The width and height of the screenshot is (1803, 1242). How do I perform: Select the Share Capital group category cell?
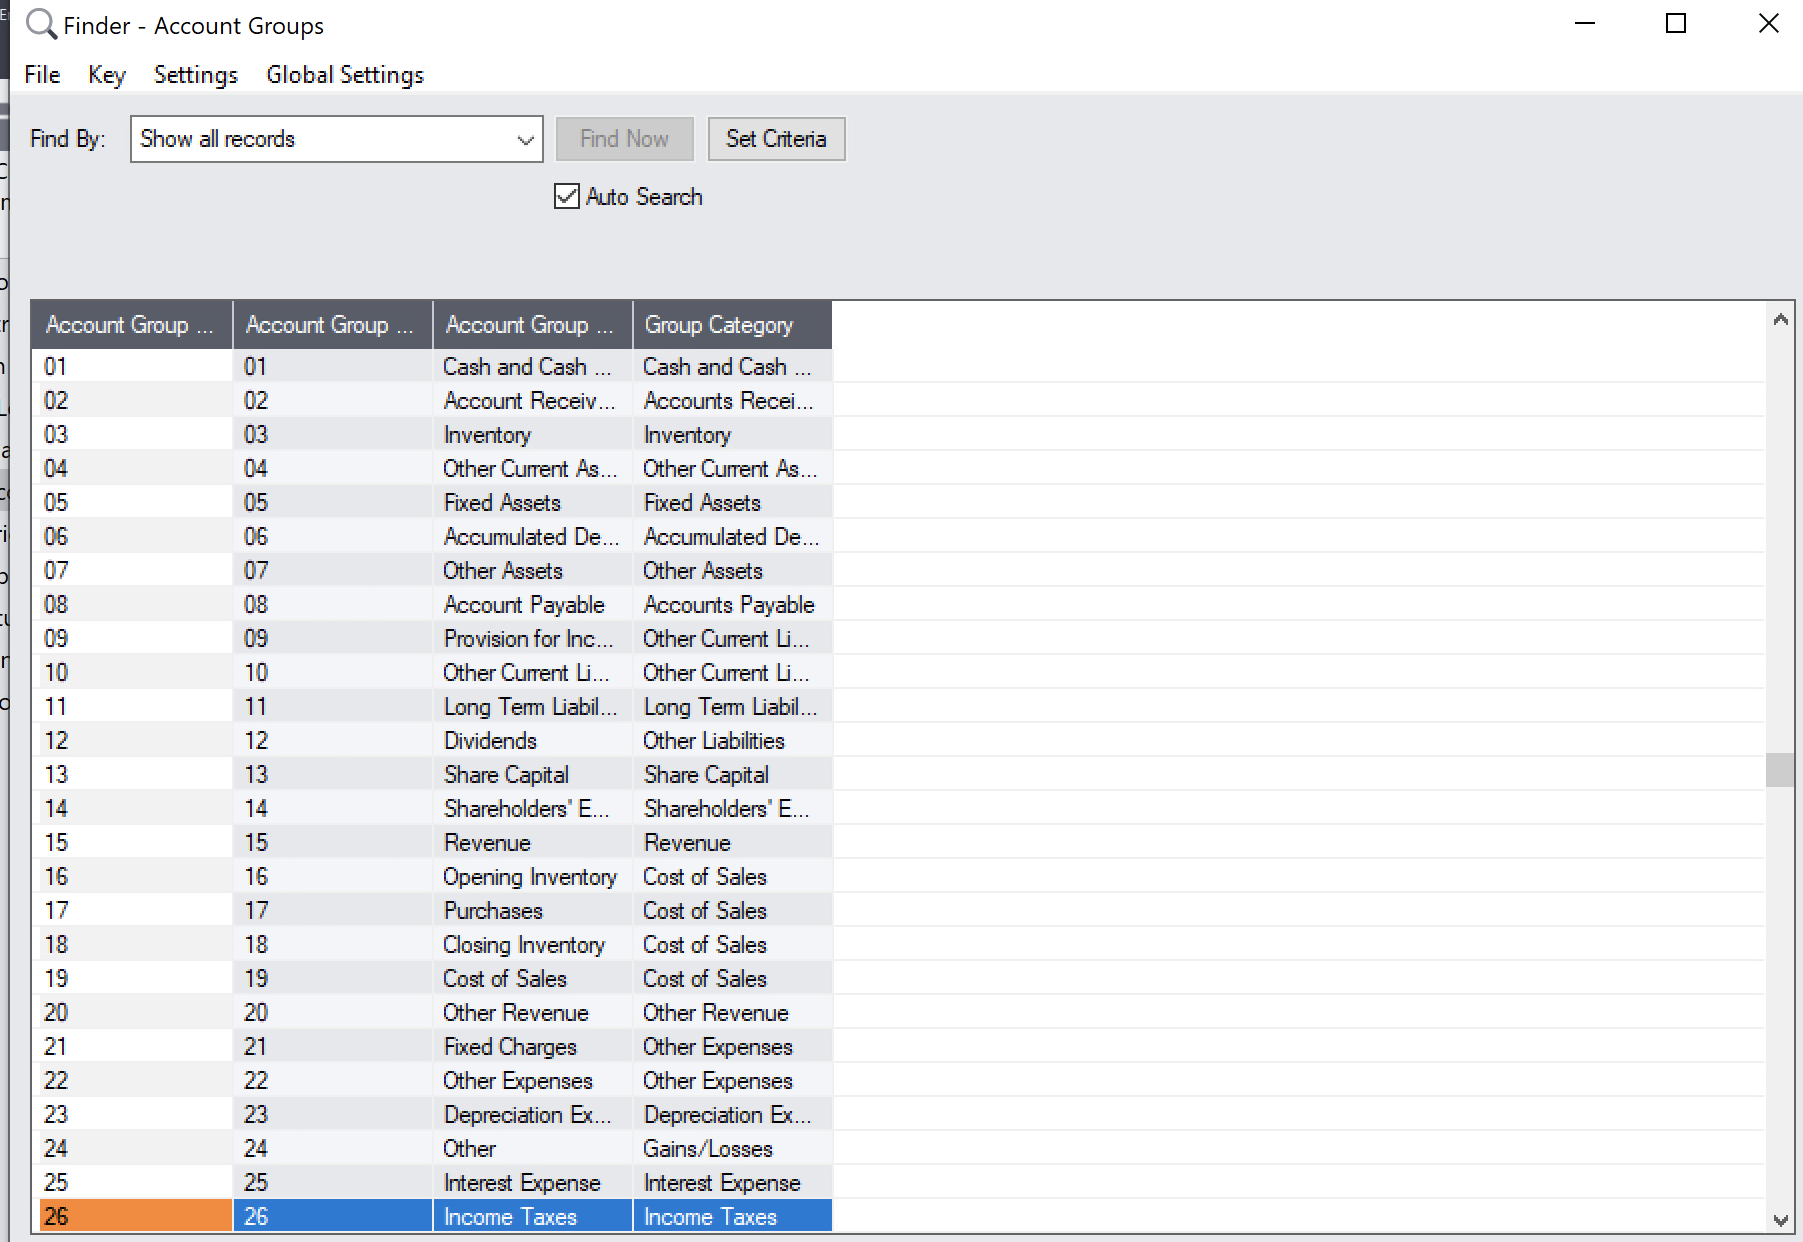click(733, 775)
